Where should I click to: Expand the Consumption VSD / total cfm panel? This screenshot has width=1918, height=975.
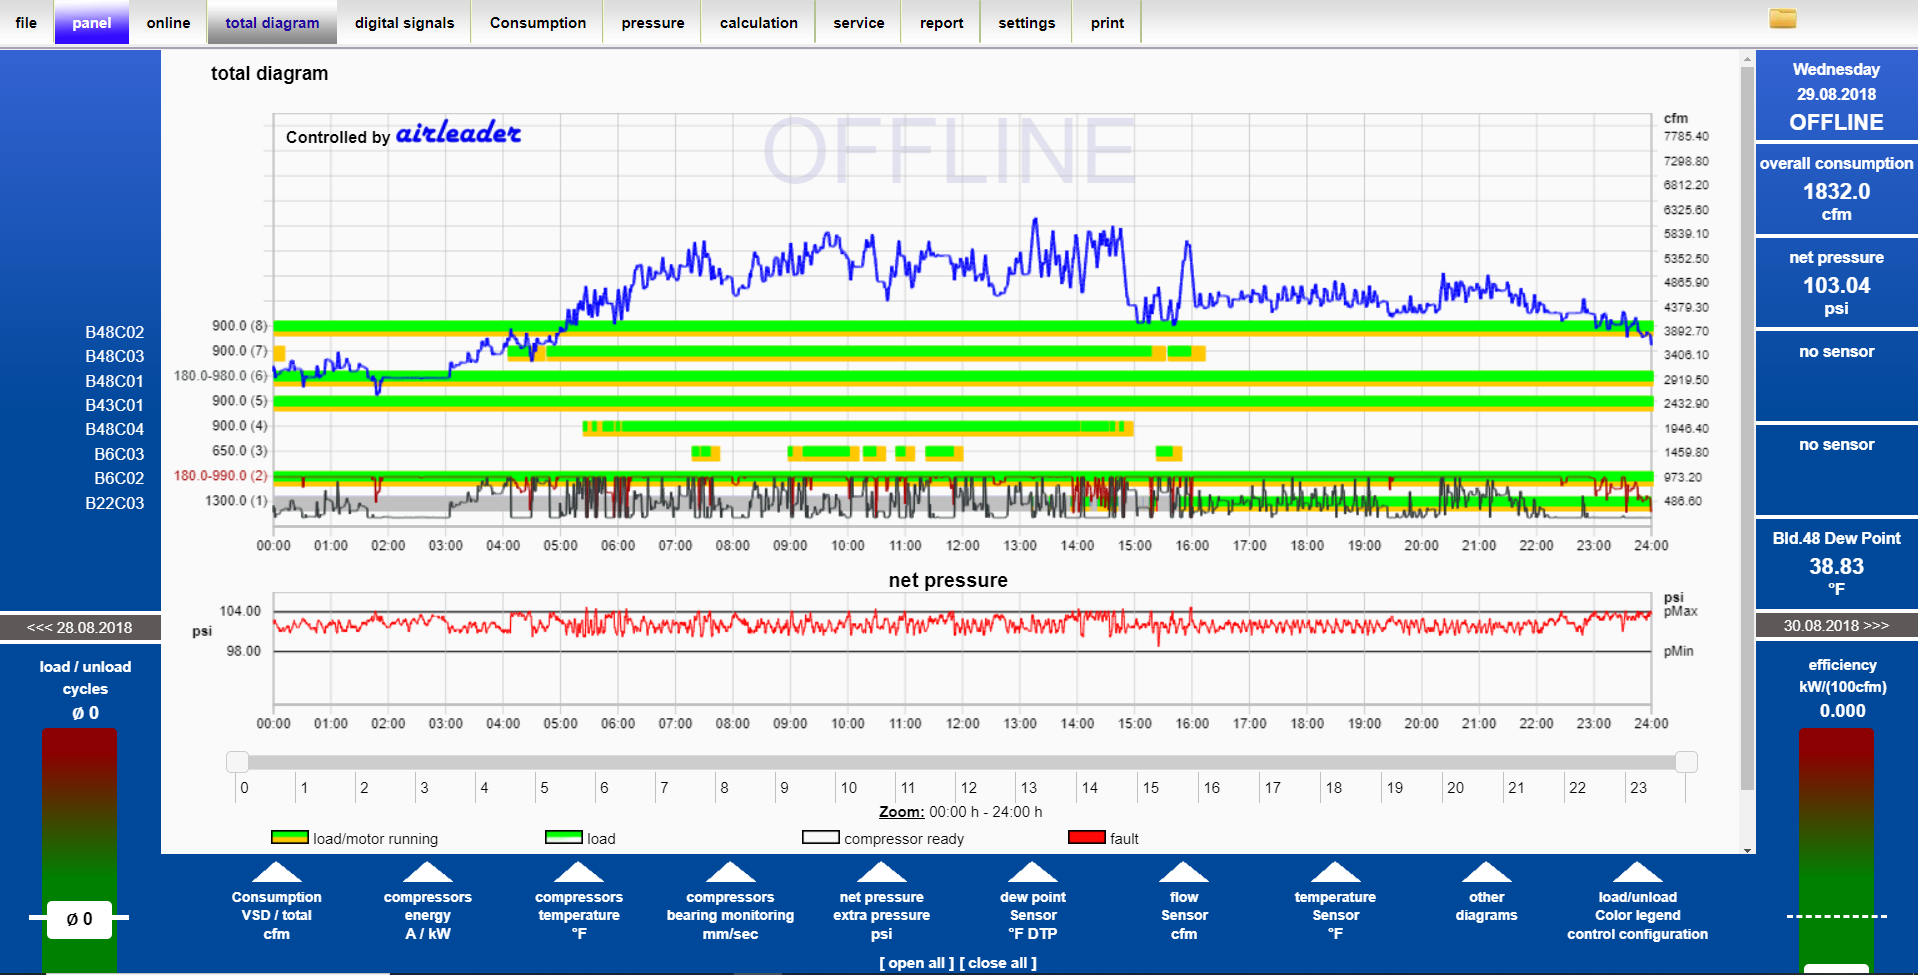click(277, 872)
